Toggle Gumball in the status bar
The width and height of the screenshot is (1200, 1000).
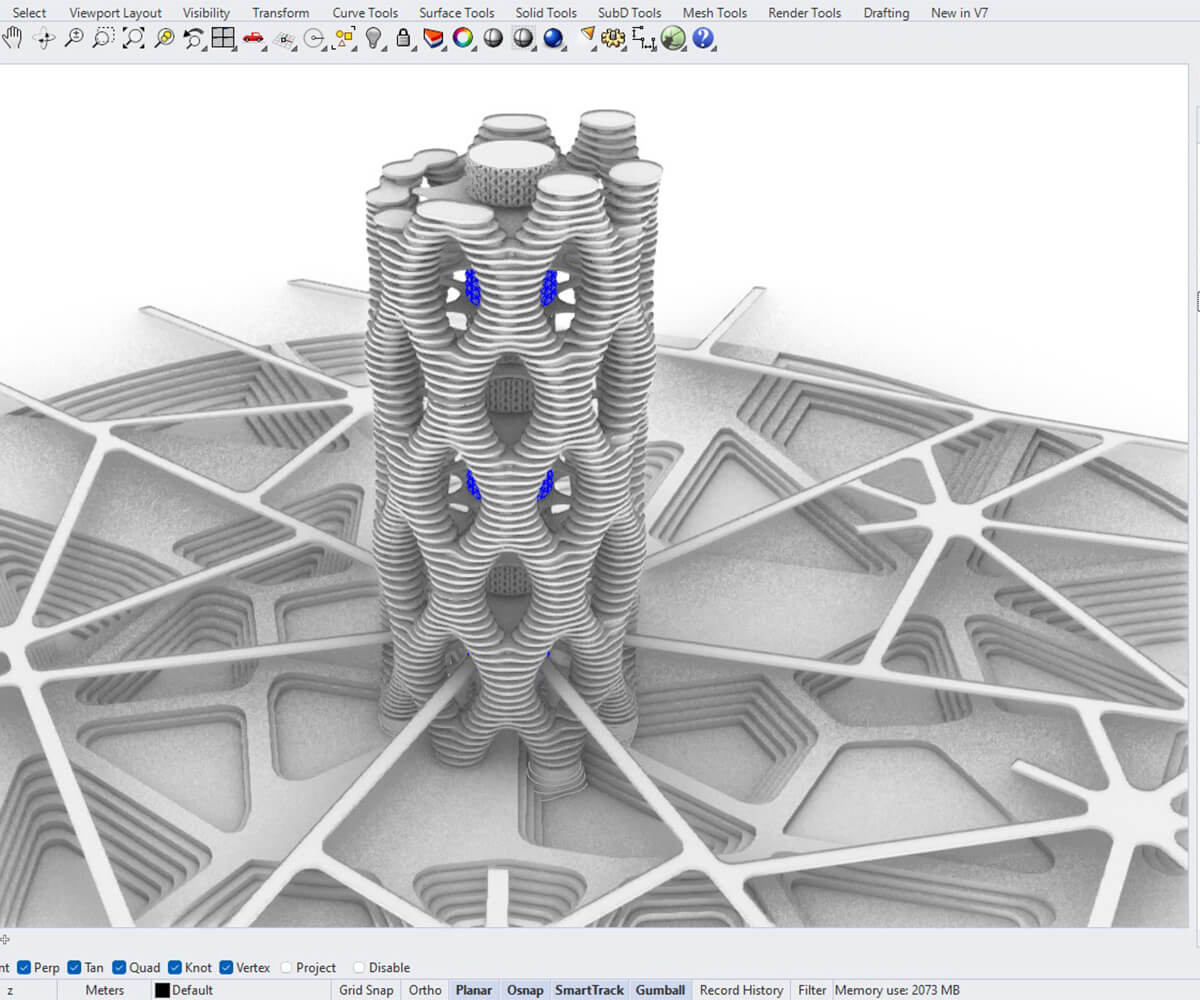point(660,989)
